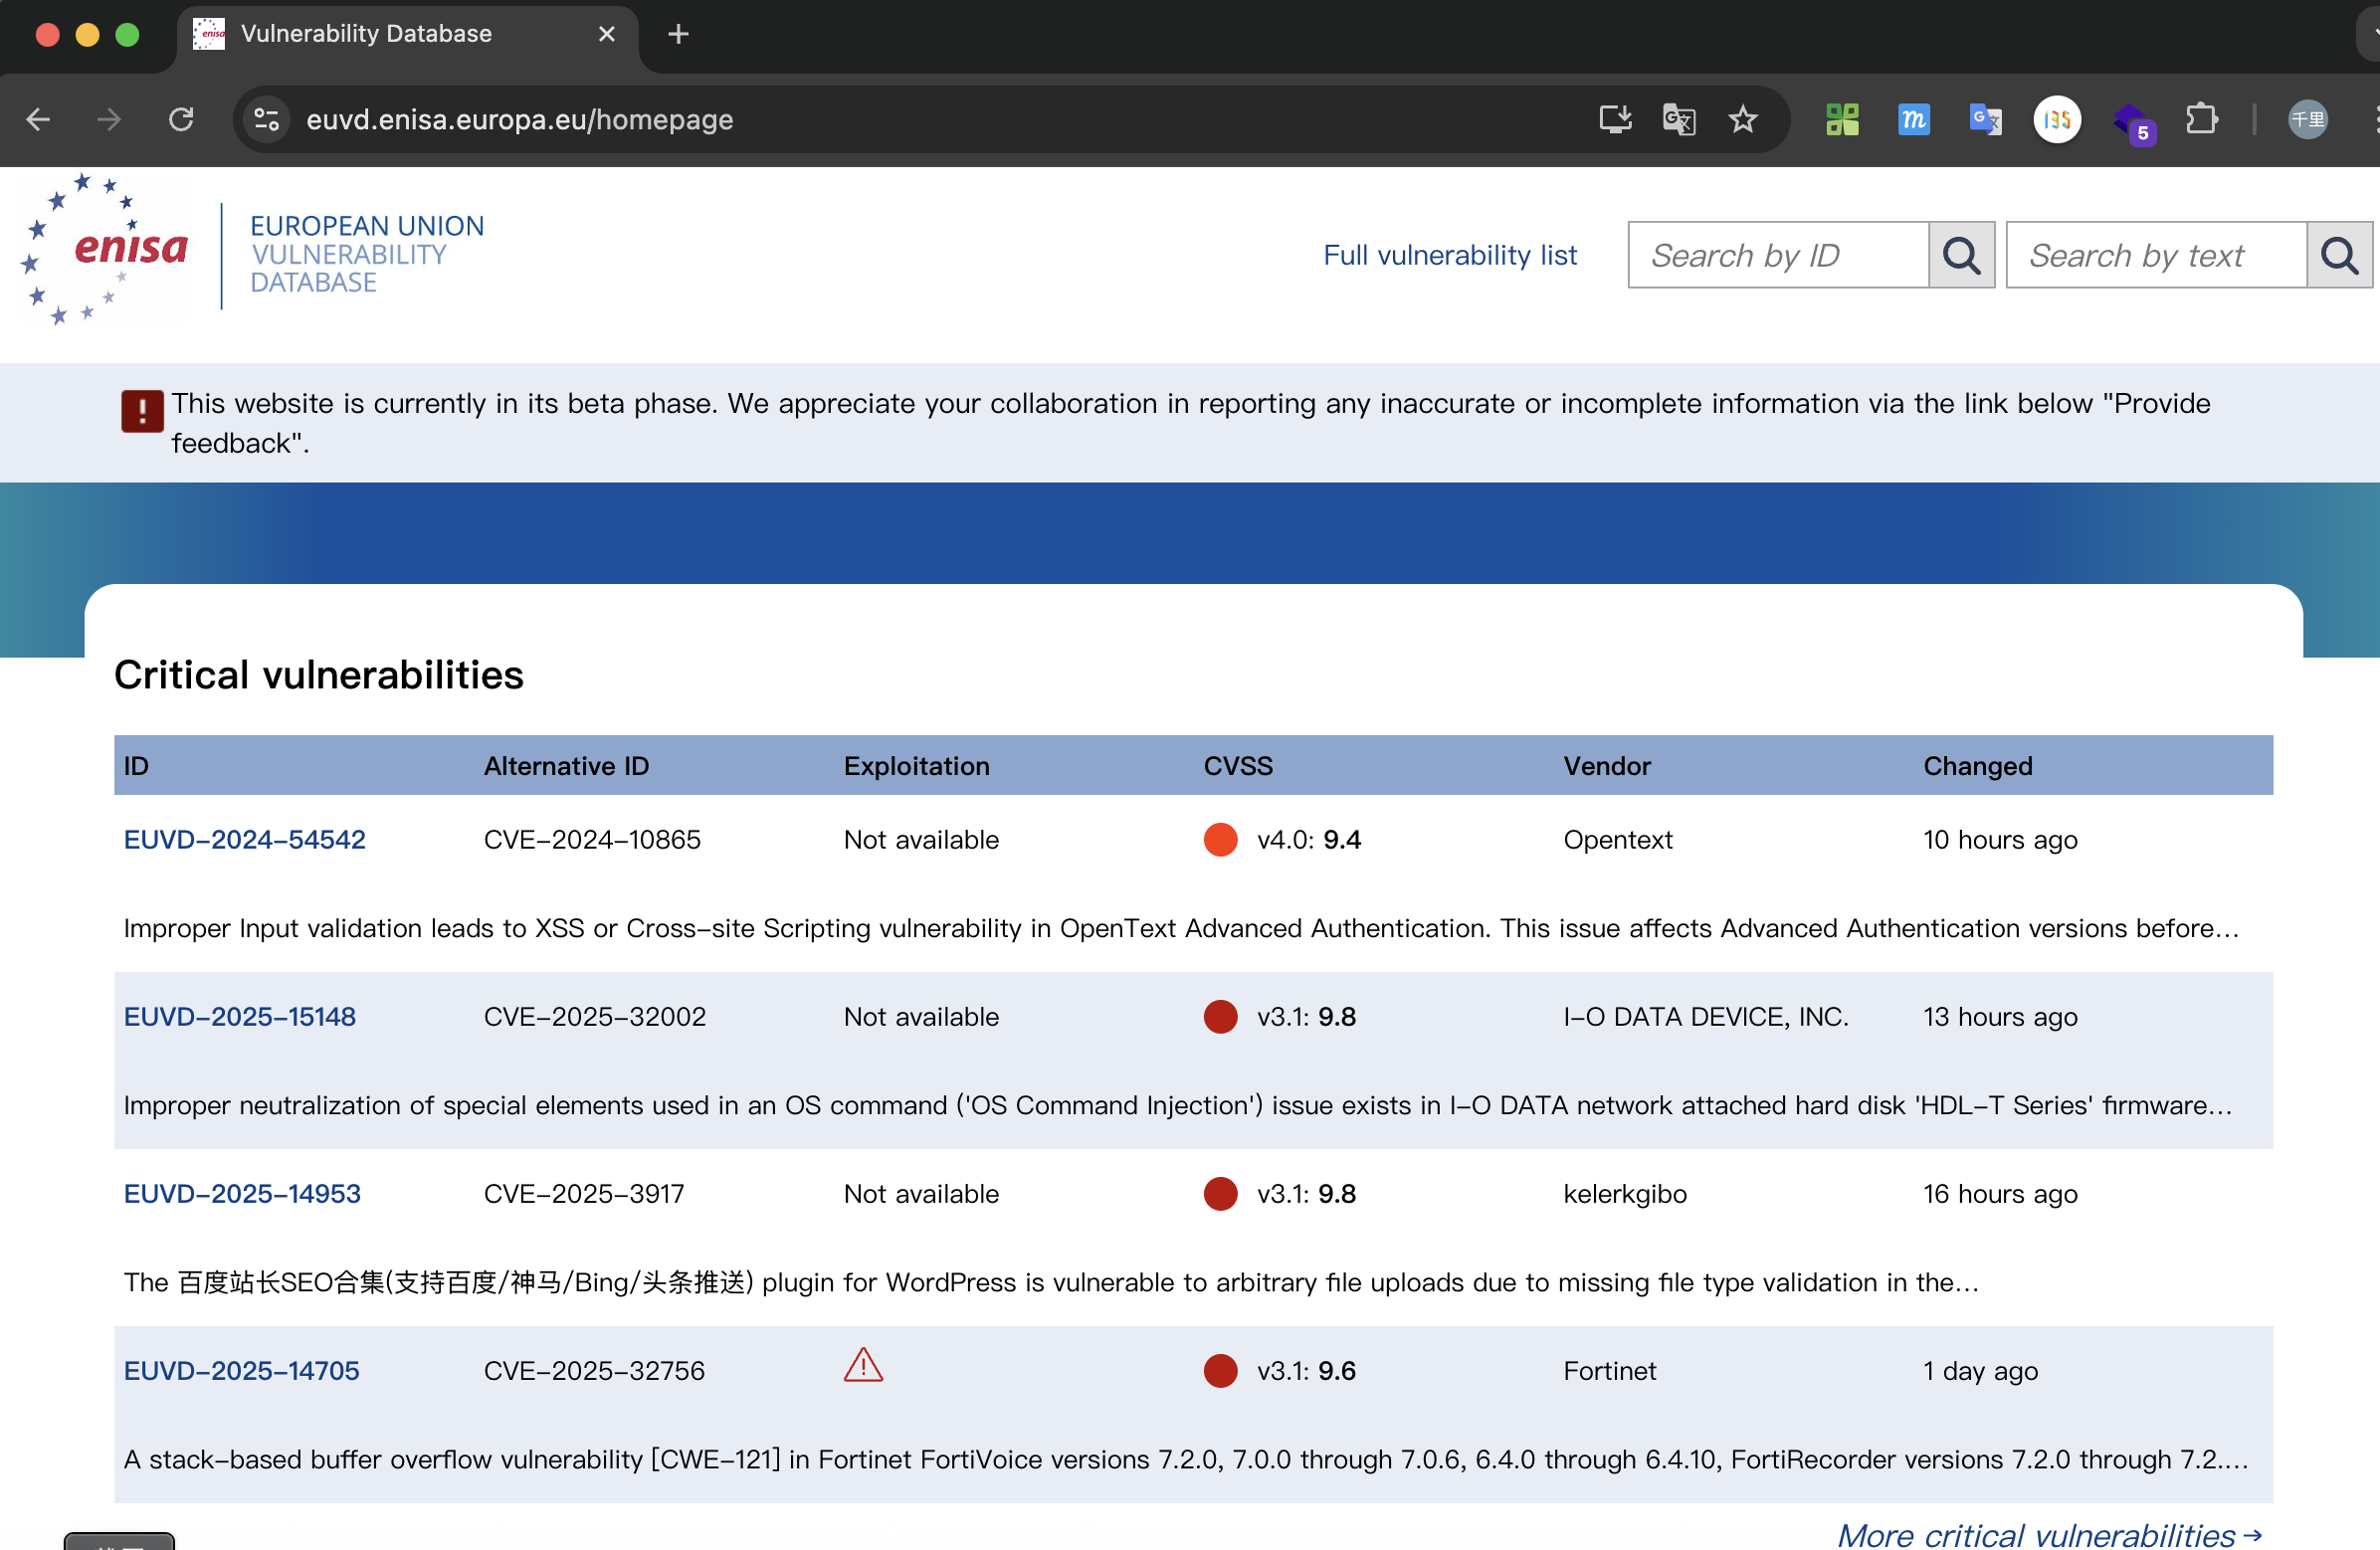Click the red CVSS 9.4 severity dot
Viewport: 2380px width, 1550px height.
(1220, 840)
